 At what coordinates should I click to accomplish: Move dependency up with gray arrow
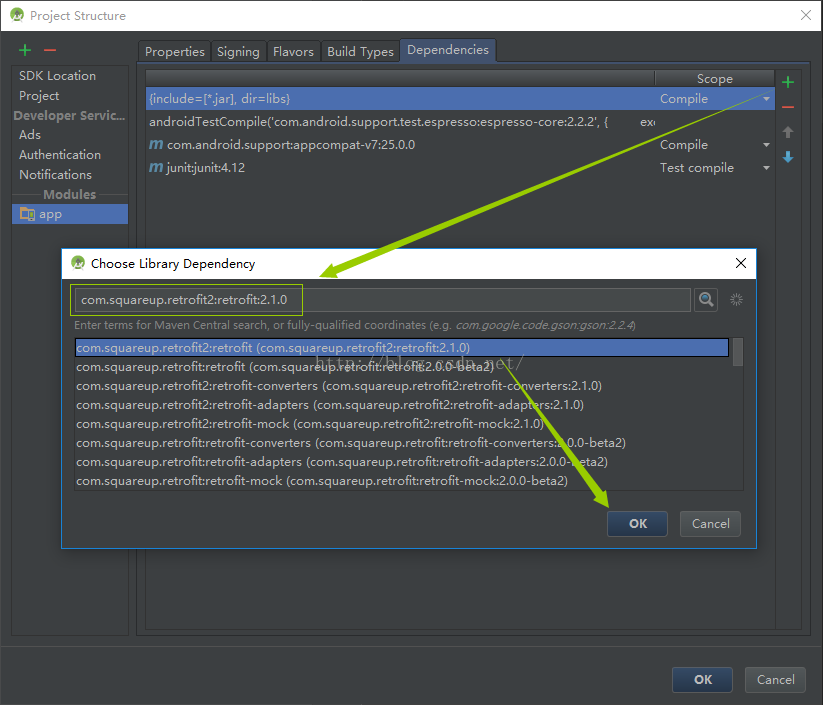tap(788, 132)
